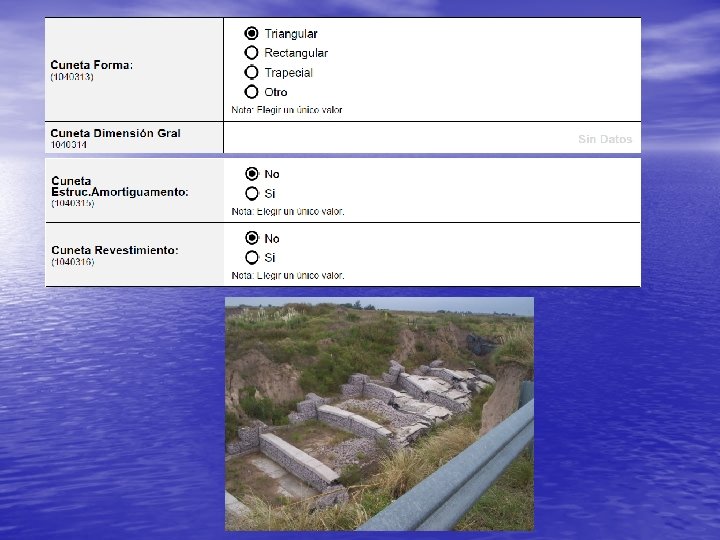Click code (1040316) under Cuneta Revestimiento
Viewport: 720px width, 540px height.
tap(73, 262)
